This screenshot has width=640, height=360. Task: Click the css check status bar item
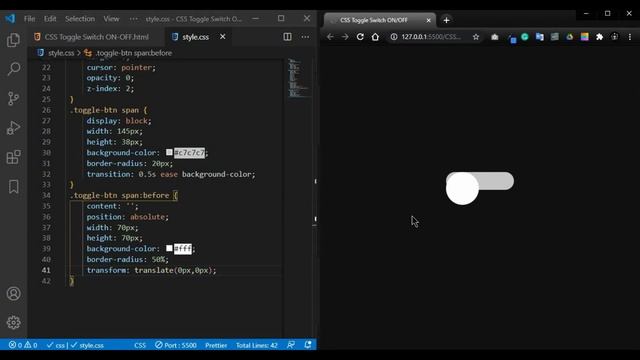(x=56, y=345)
